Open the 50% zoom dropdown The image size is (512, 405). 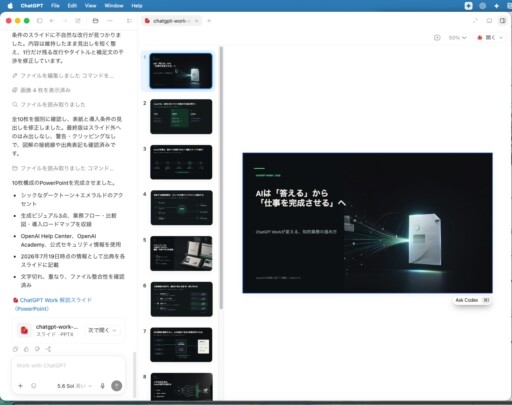click(457, 38)
